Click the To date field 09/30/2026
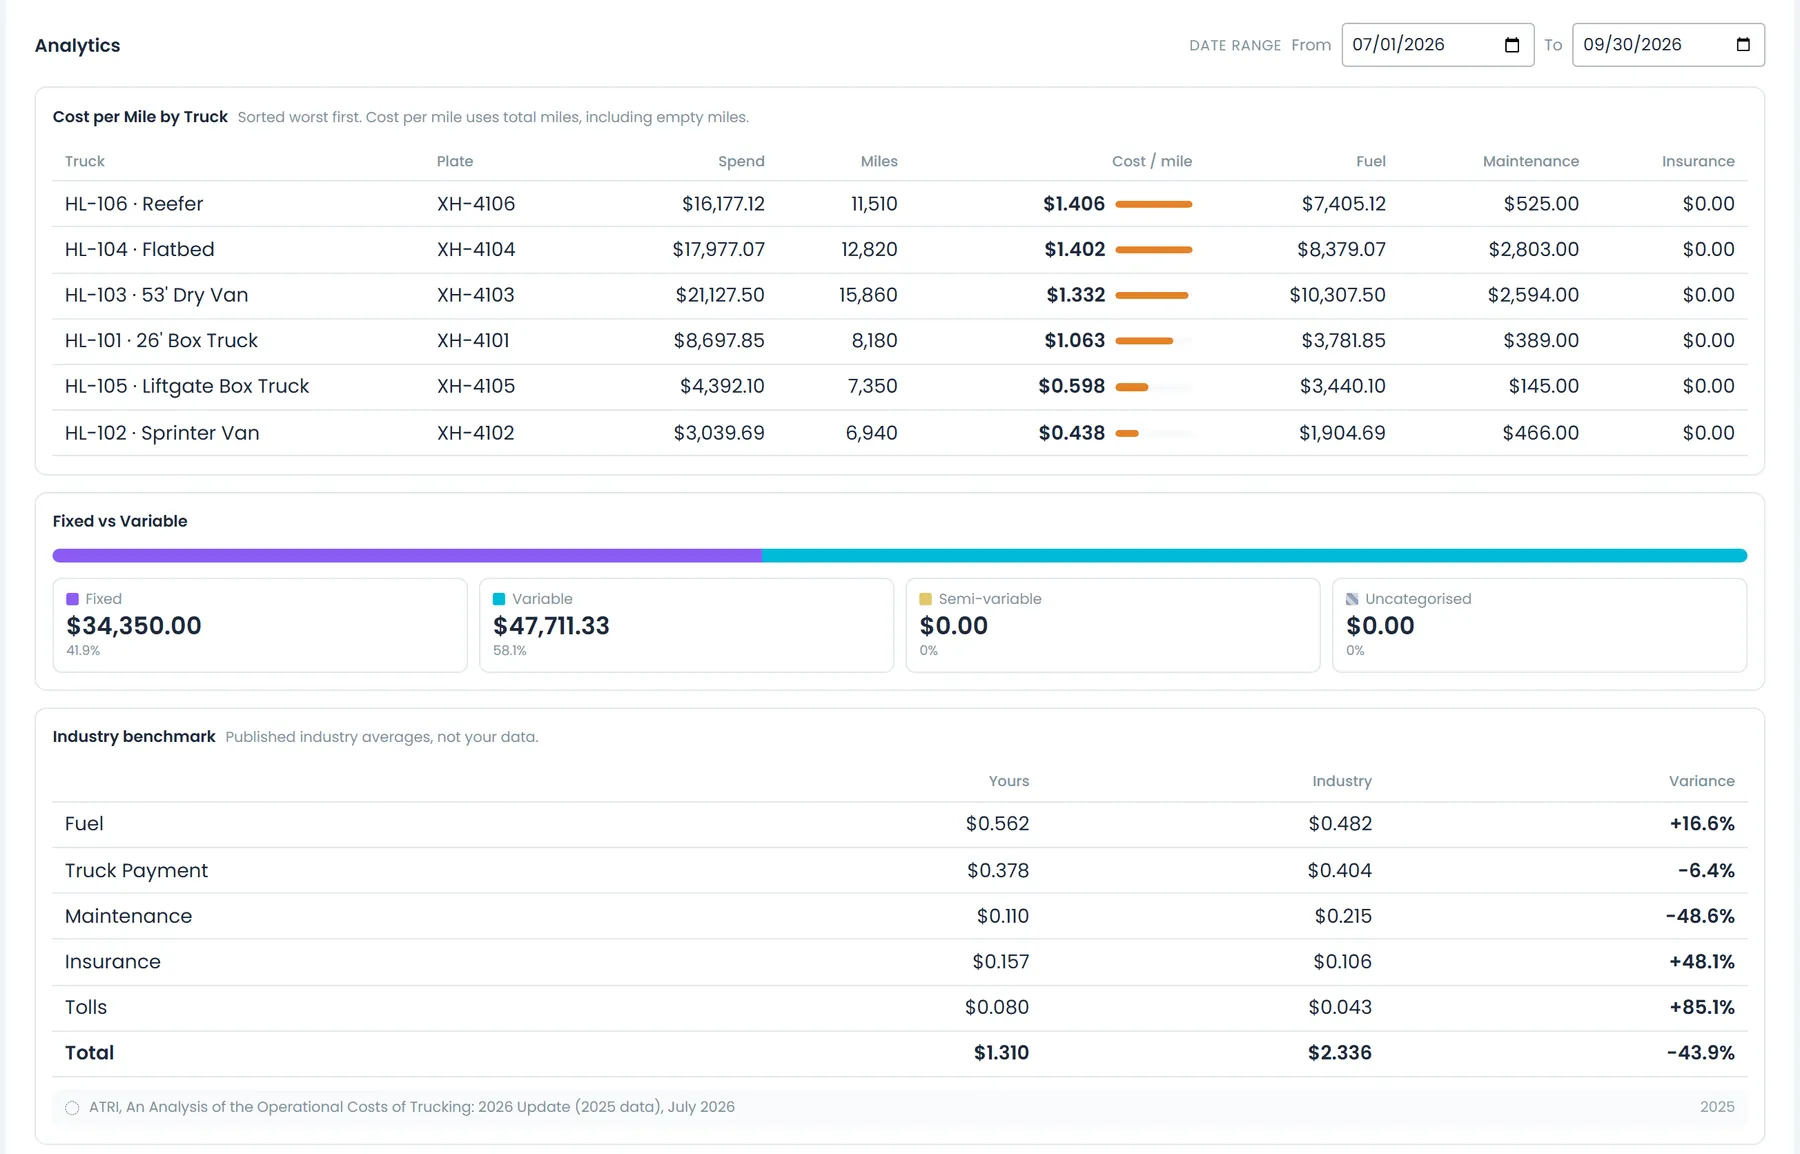The height and width of the screenshot is (1154, 1800). [1668, 45]
